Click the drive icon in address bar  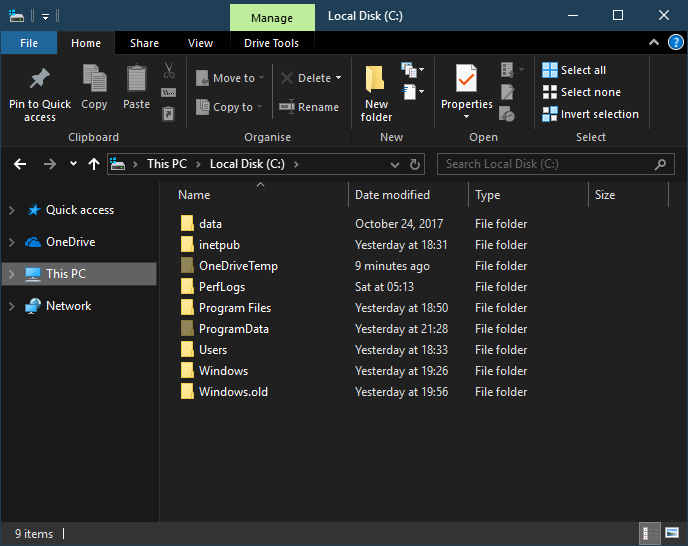coord(118,165)
